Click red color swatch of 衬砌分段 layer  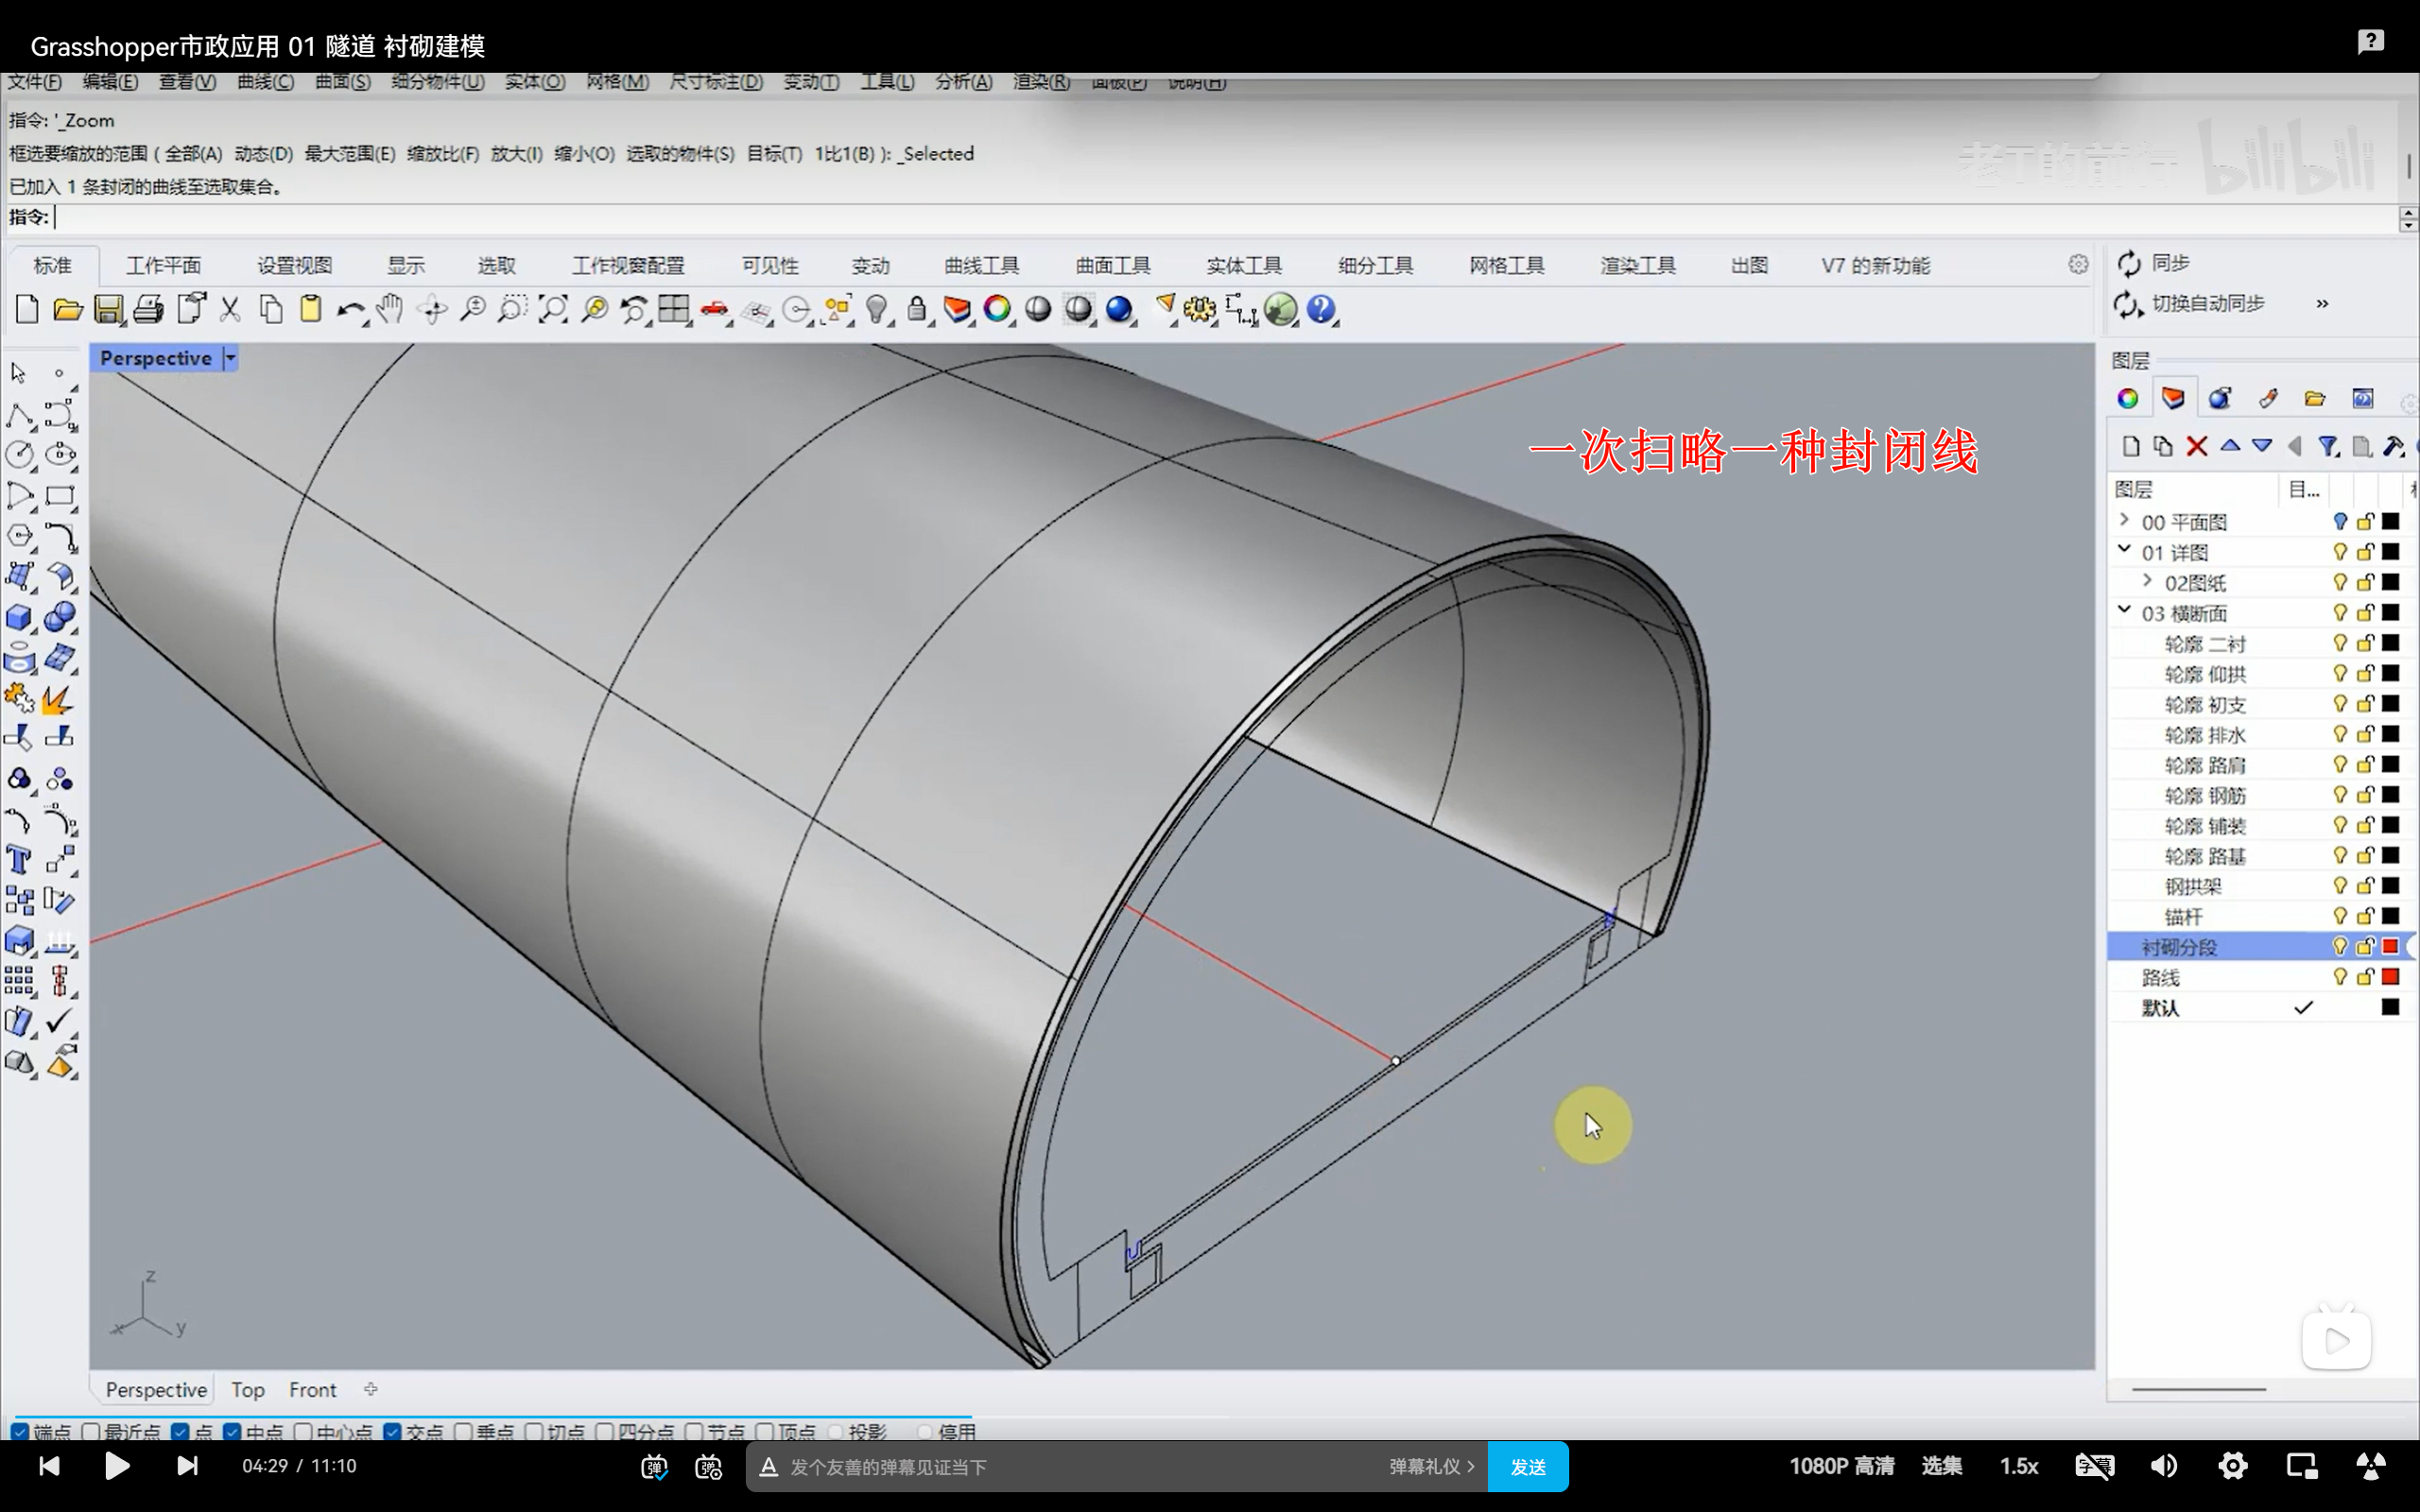(x=2390, y=947)
